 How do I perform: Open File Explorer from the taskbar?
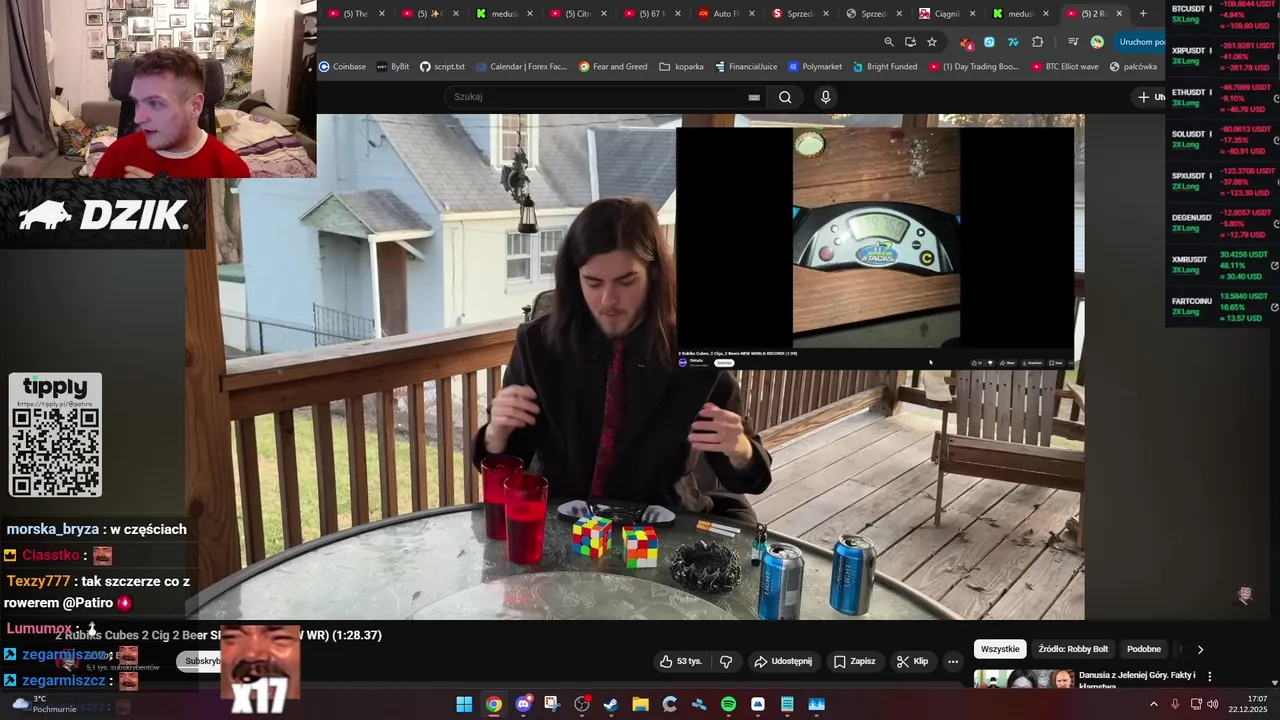(x=640, y=704)
